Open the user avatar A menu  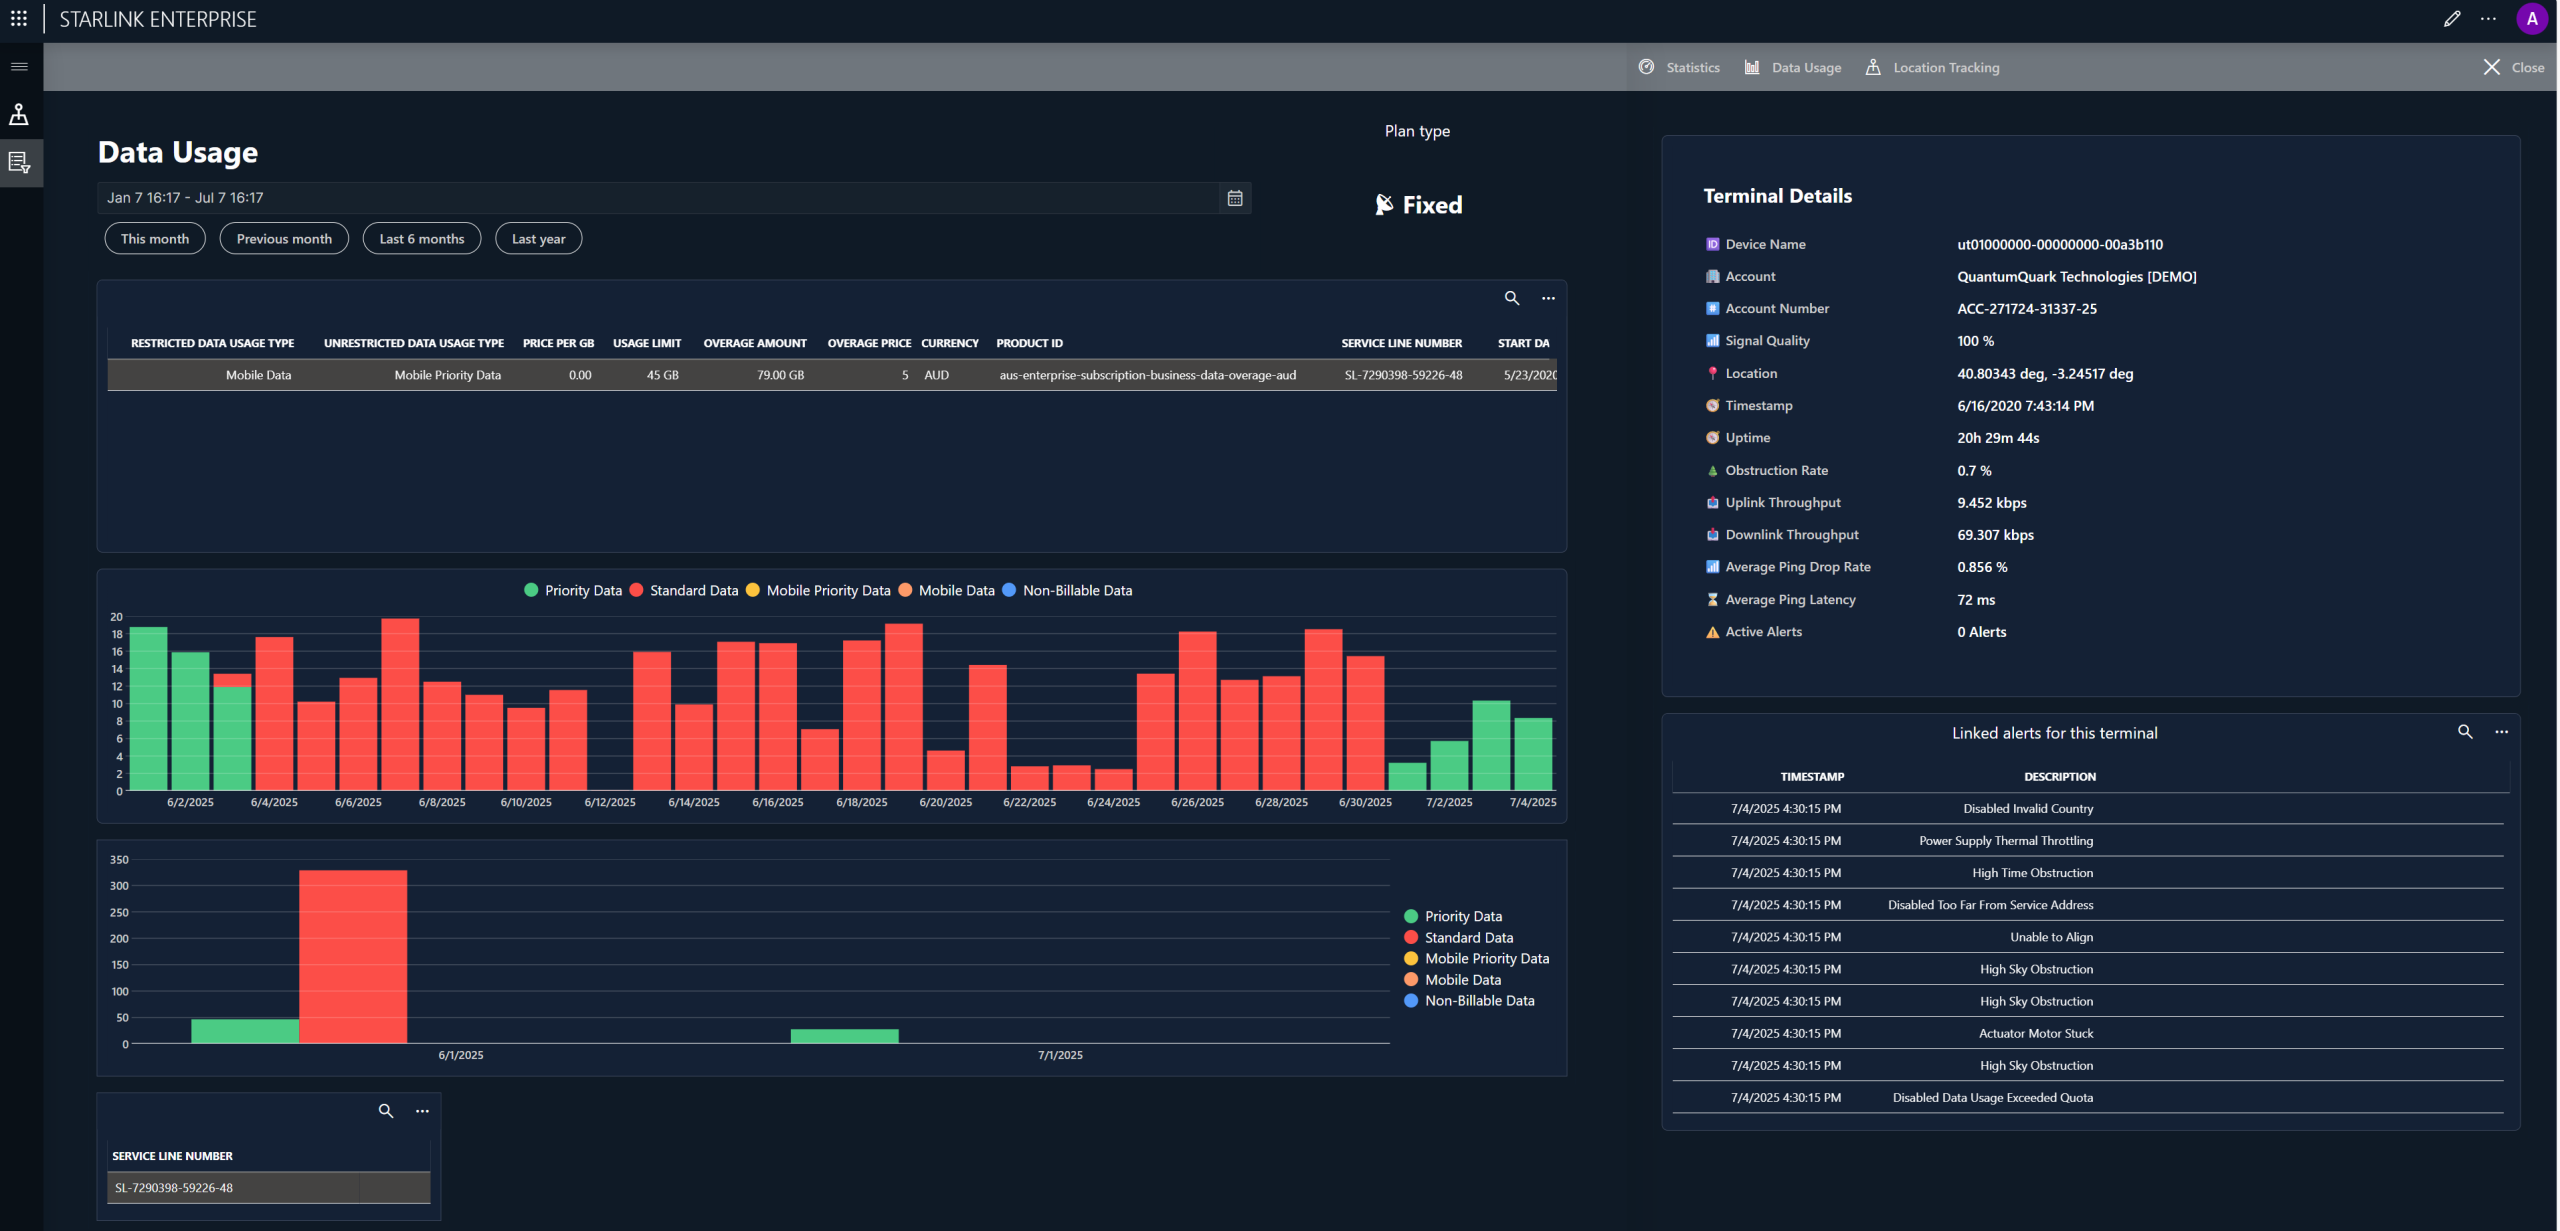[x=2531, y=19]
